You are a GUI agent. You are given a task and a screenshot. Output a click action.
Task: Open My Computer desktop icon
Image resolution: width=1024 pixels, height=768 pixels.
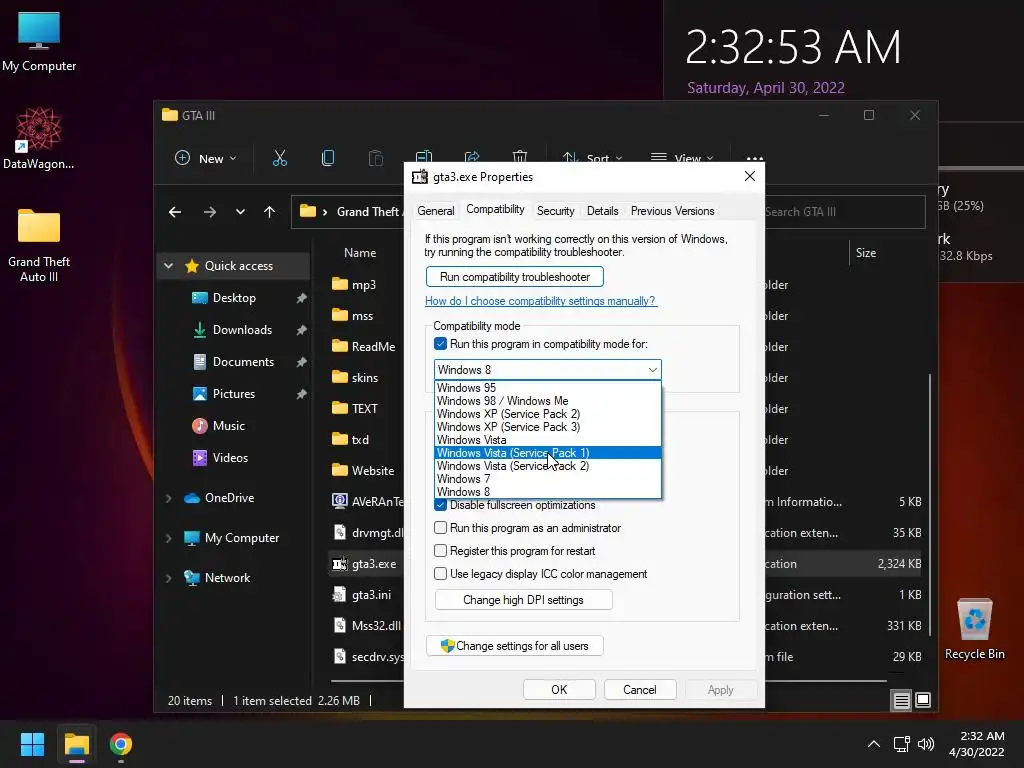point(39,42)
